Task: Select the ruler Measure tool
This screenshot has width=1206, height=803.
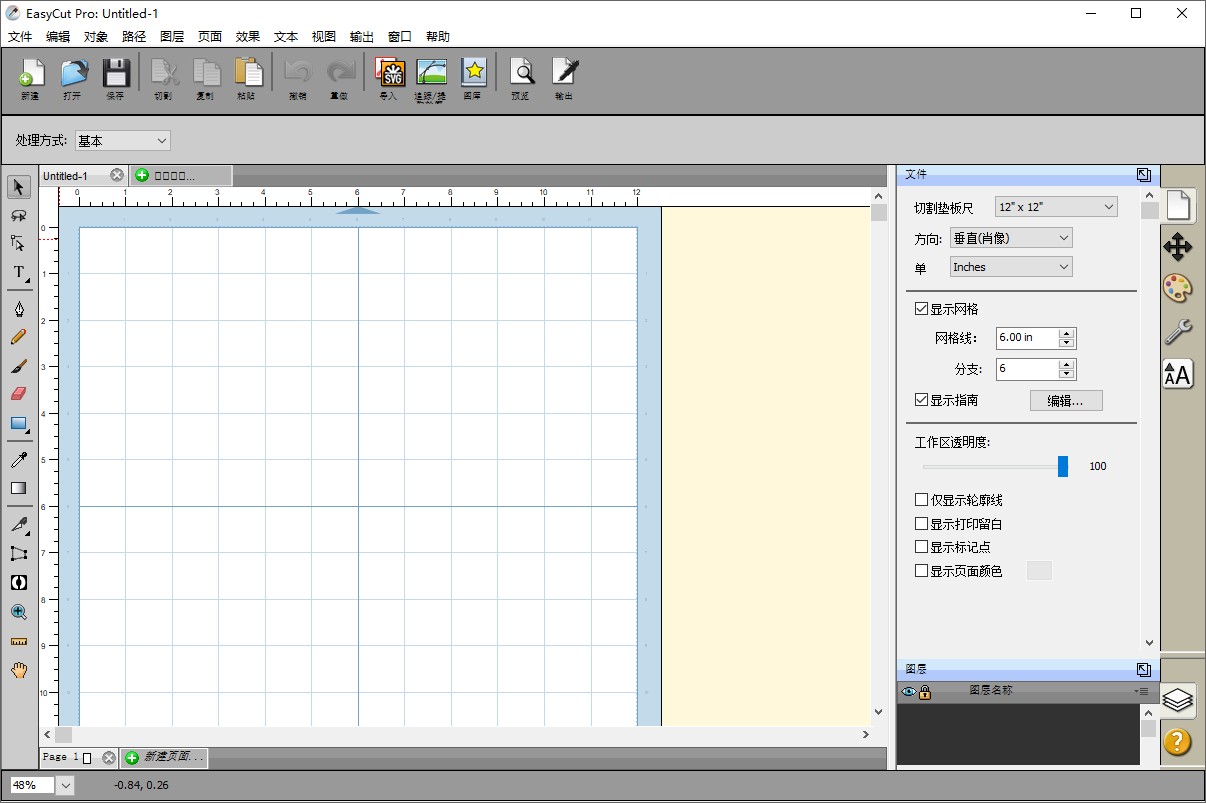Action: coord(19,641)
